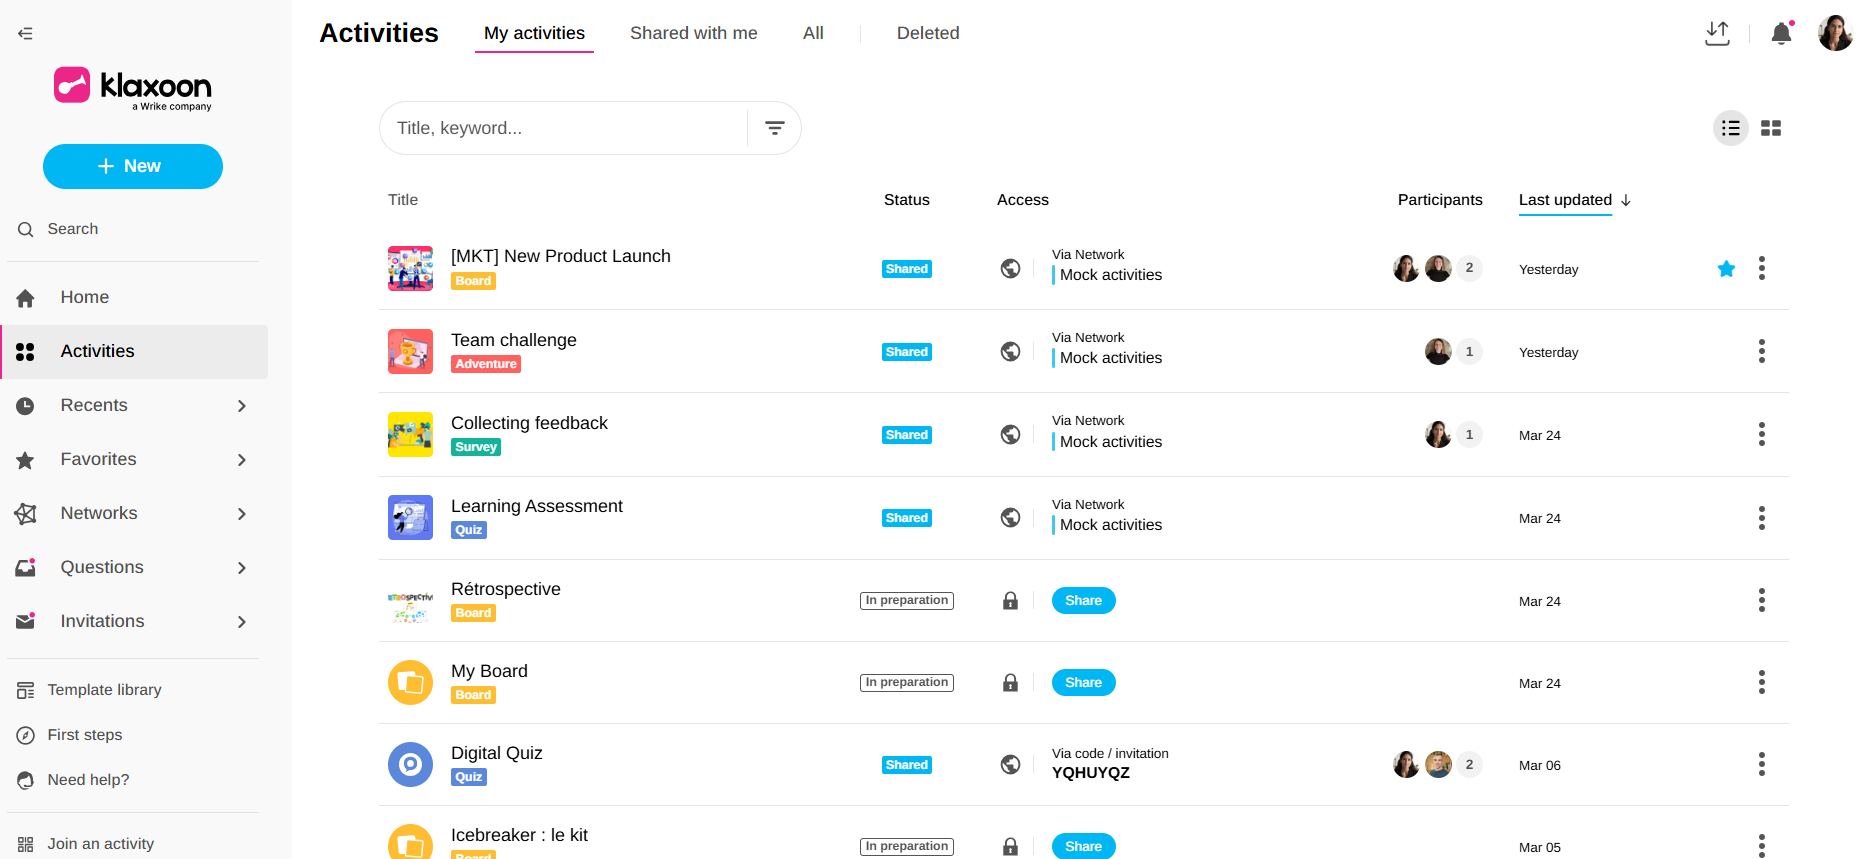Click lock icon on Rétrospective row
Image resolution: width=1859 pixels, height=859 pixels.
click(x=1010, y=601)
